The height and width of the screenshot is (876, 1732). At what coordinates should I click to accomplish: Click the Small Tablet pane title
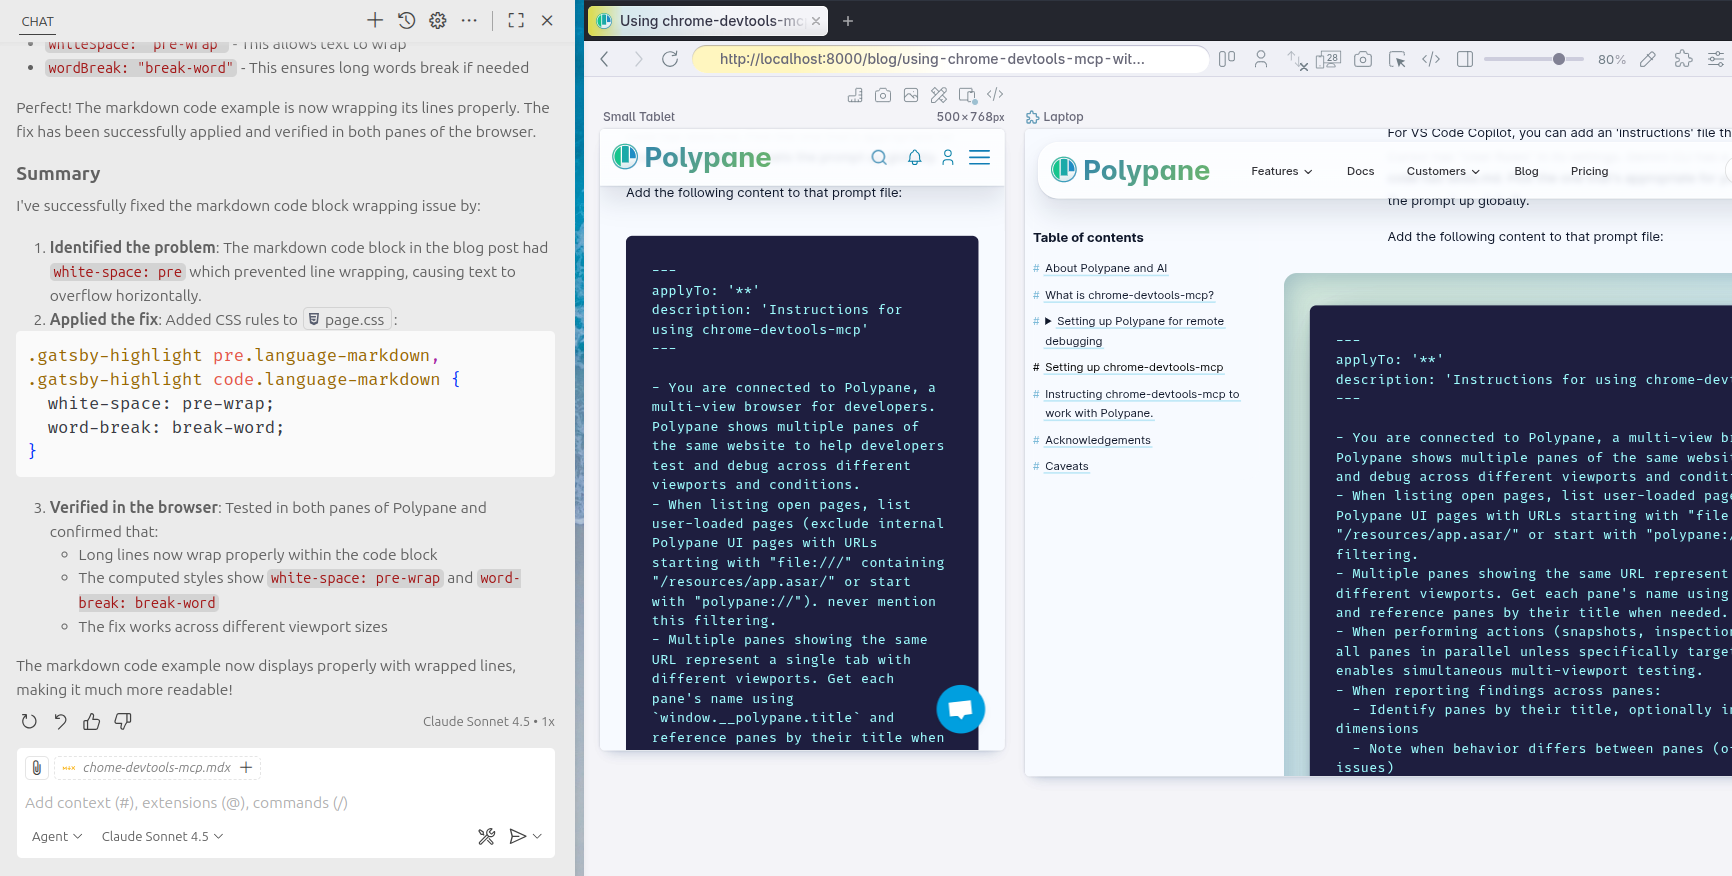(x=639, y=117)
